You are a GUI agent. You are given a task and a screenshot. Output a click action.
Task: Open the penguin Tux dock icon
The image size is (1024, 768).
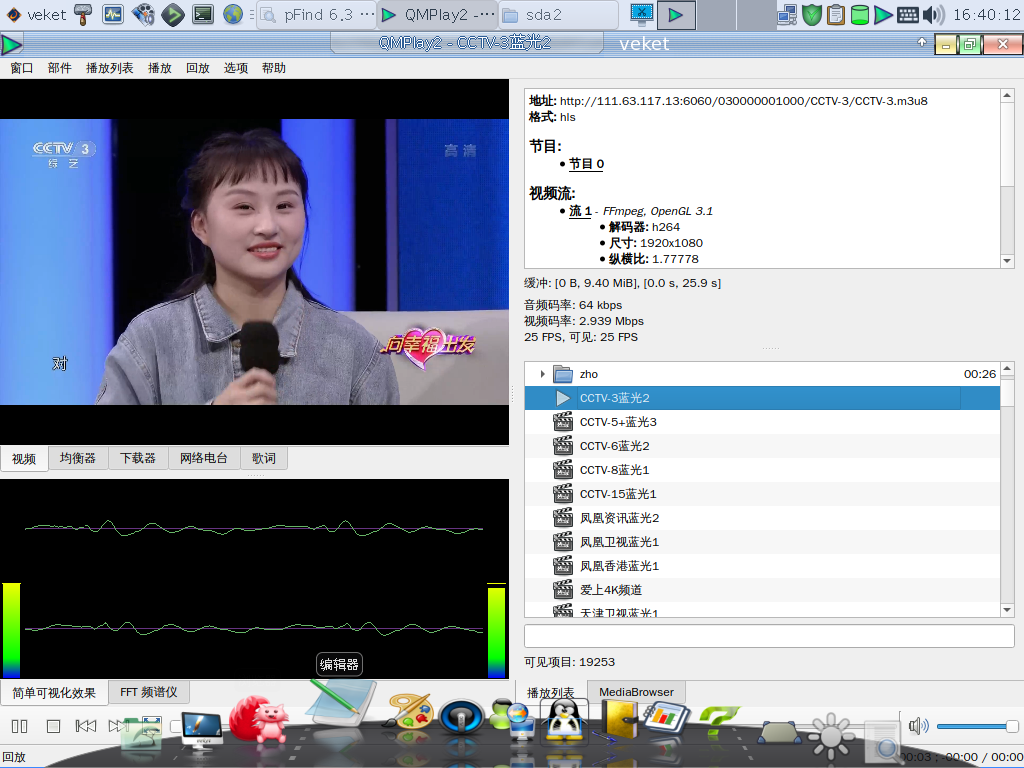click(564, 719)
